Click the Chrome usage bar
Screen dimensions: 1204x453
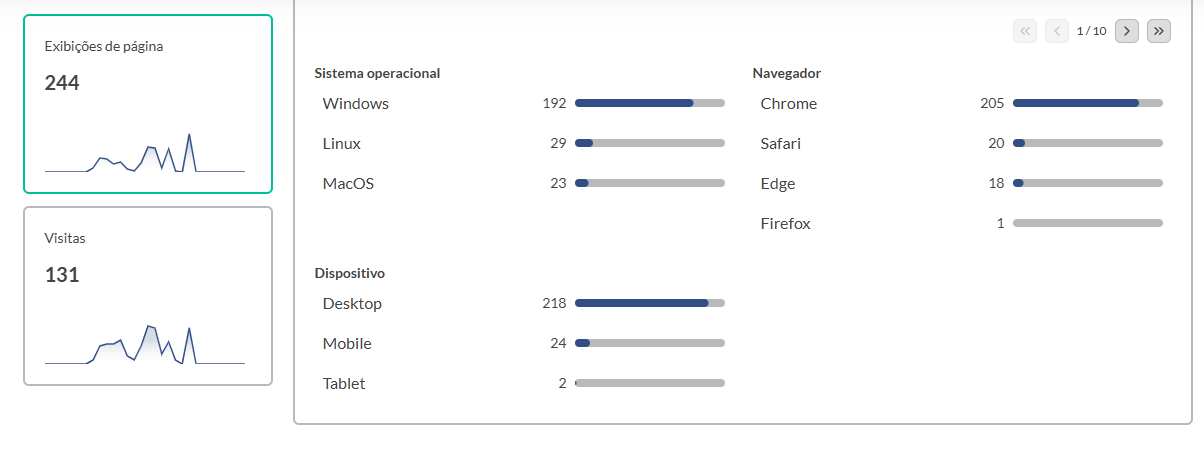point(1088,103)
